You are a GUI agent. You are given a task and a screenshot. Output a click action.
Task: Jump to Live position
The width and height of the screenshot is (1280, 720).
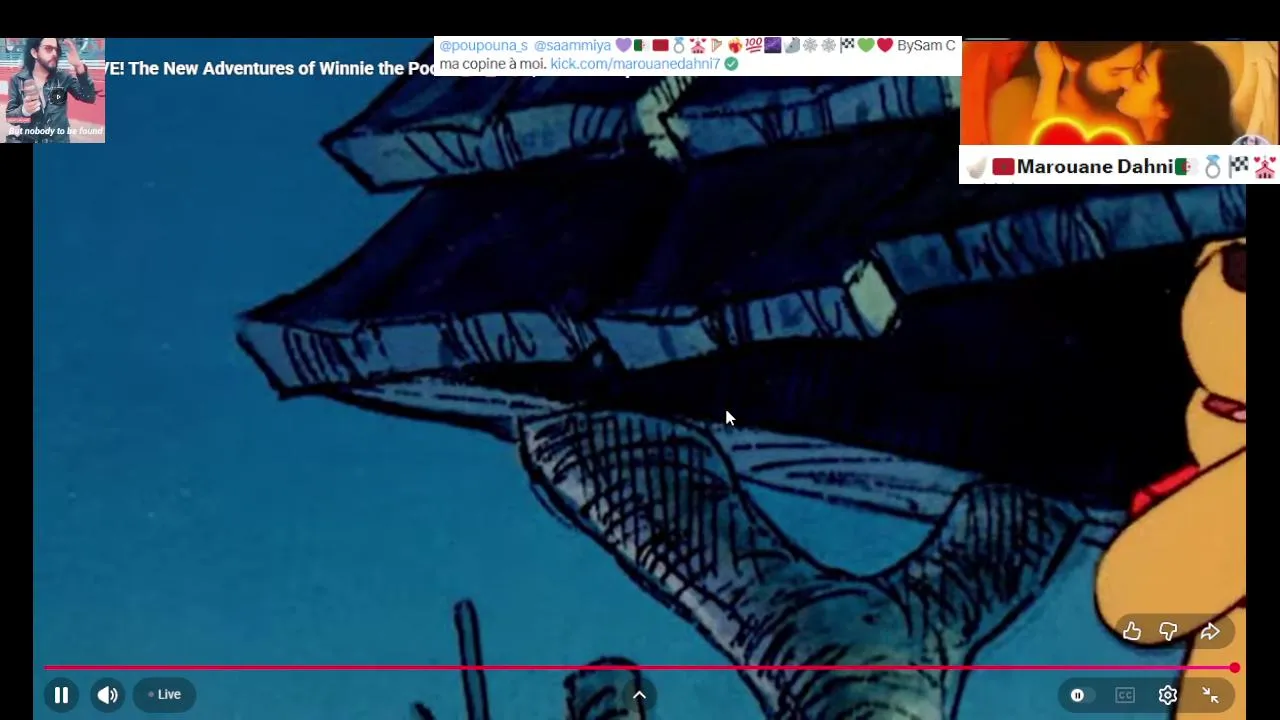pyautogui.click(x=164, y=695)
